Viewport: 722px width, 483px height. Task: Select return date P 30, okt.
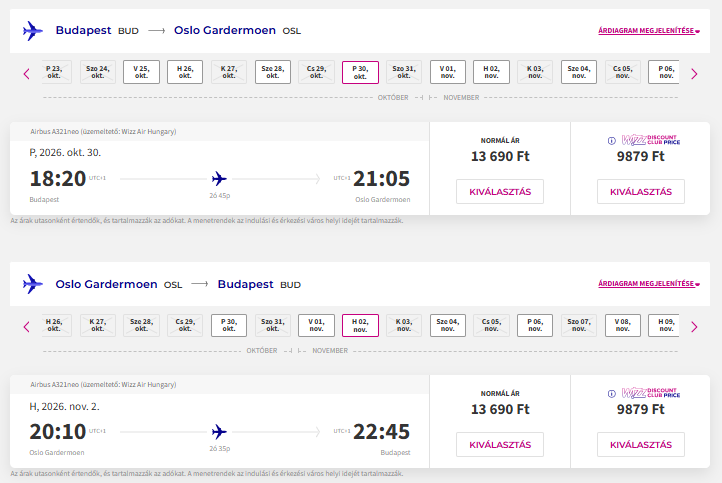[x=229, y=325]
